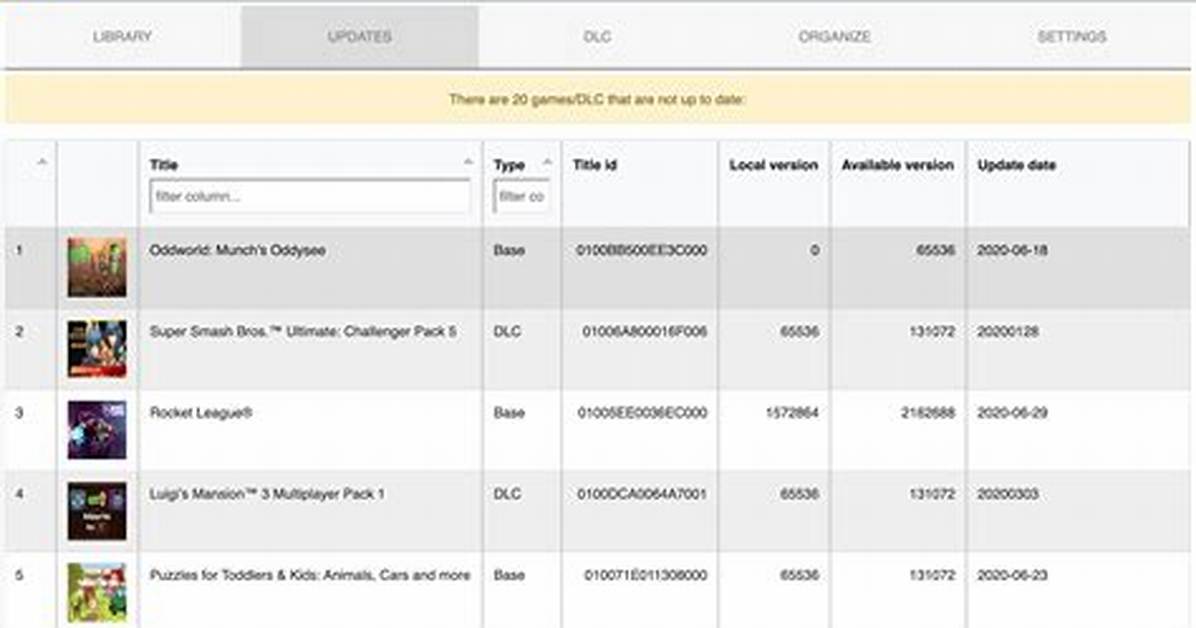Screen dimensions: 1196x628
Task: Open the LIBRARY tab
Action: [x=122, y=37]
